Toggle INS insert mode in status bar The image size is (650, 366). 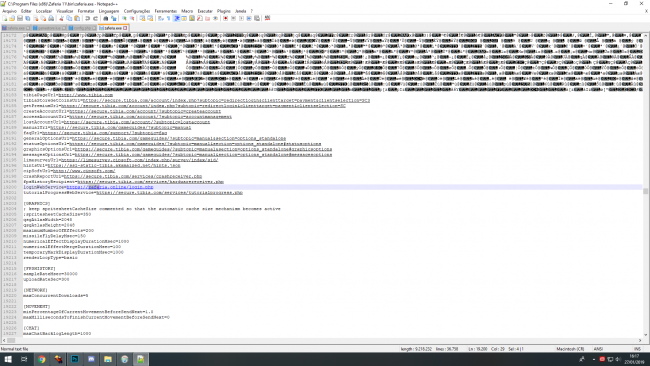pyautogui.click(x=637, y=349)
